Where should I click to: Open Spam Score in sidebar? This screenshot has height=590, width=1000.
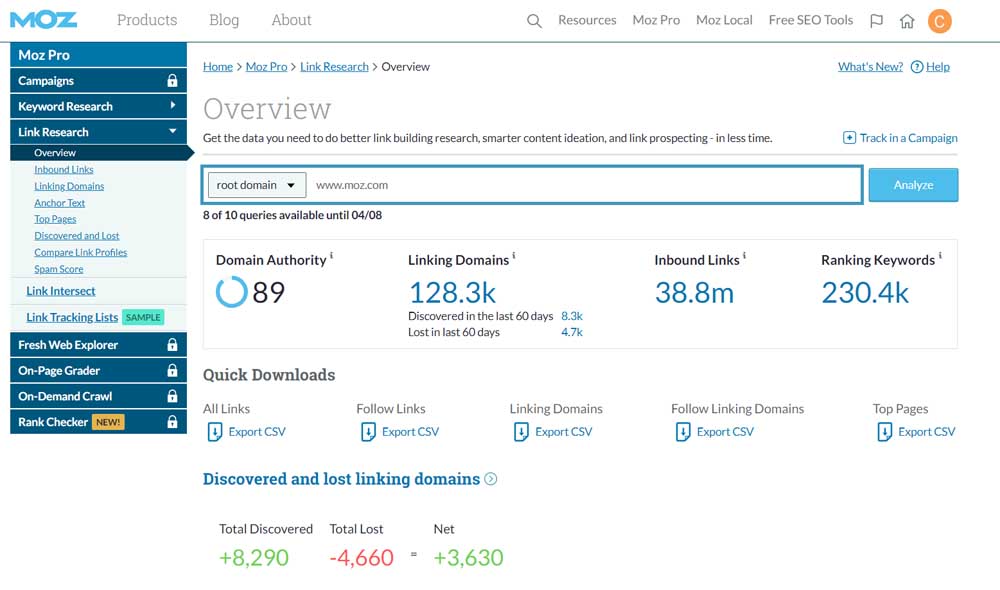pyautogui.click(x=59, y=269)
